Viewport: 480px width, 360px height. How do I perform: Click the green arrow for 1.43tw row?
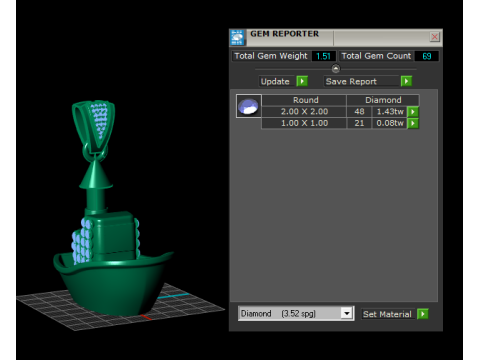pos(413,112)
